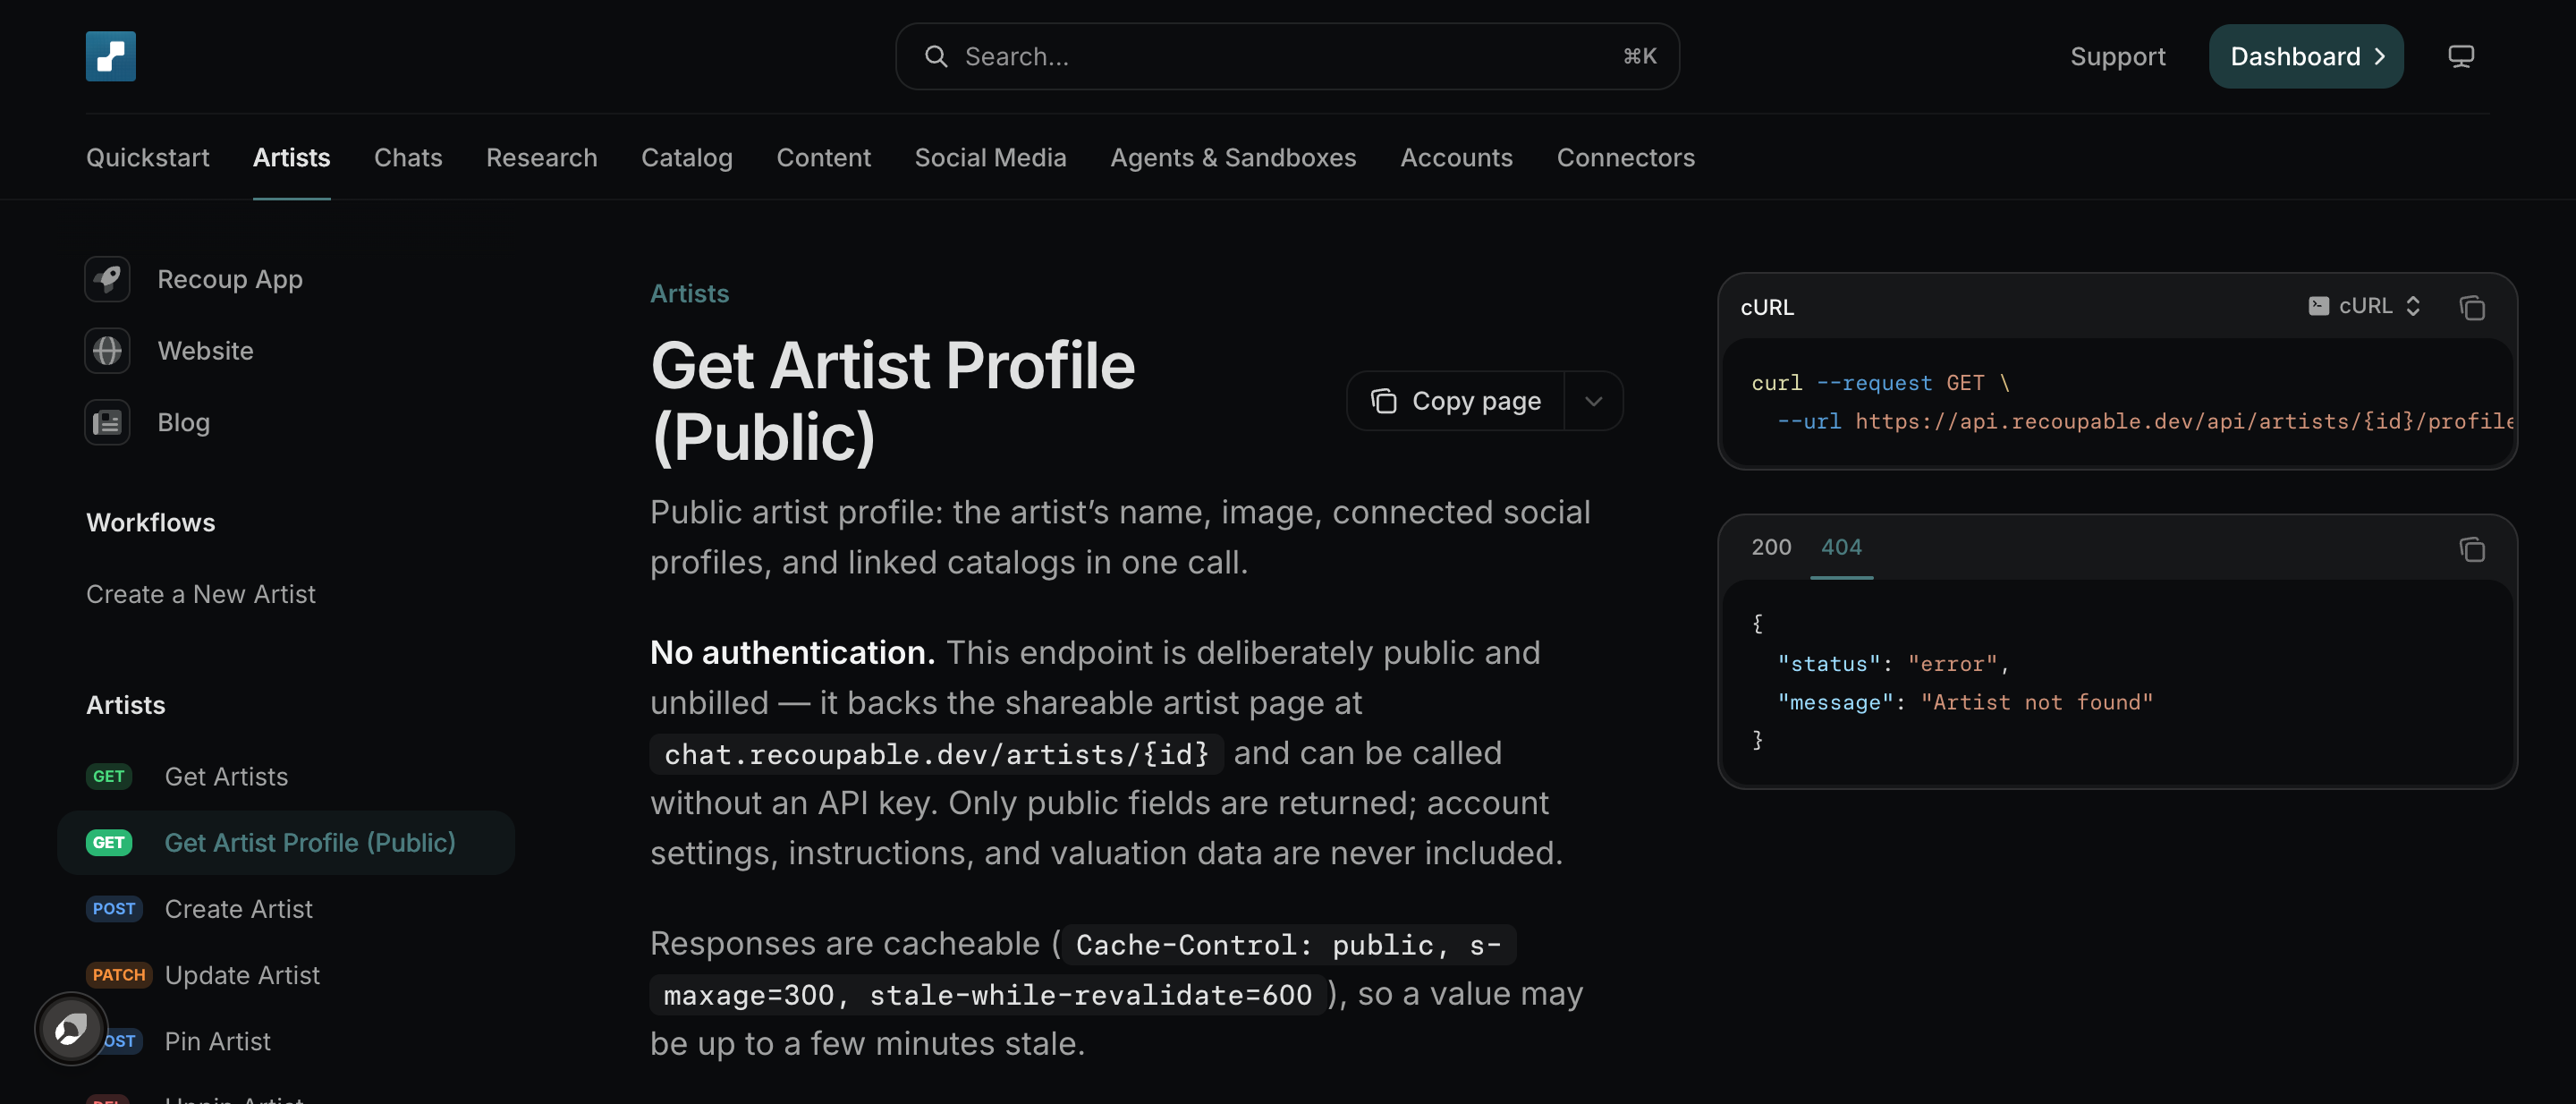
Task: Click the ⌘K shortcut hint in search
Action: (1639, 57)
